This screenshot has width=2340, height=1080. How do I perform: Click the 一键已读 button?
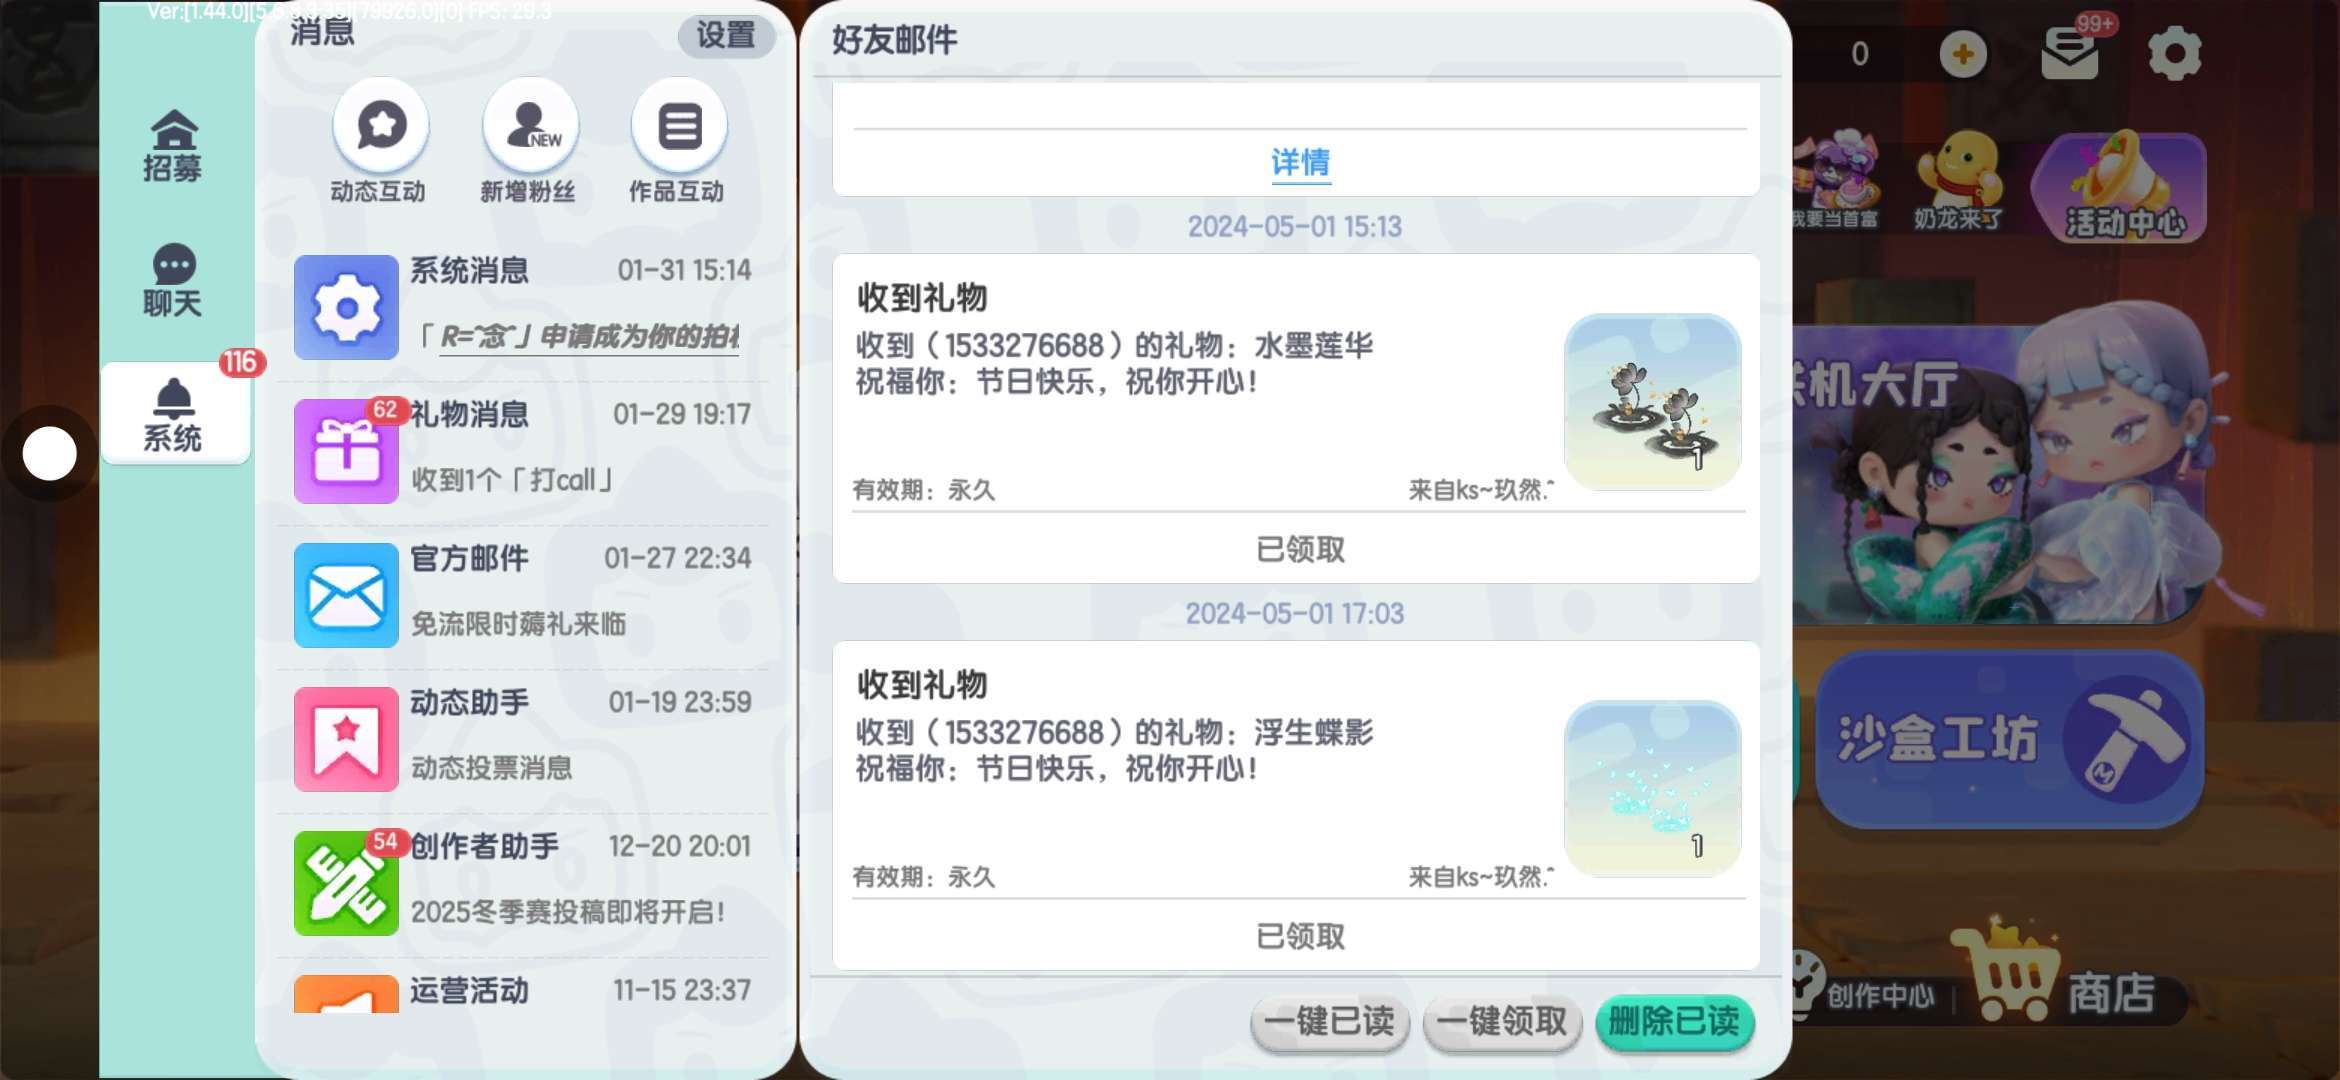click(x=1329, y=1022)
